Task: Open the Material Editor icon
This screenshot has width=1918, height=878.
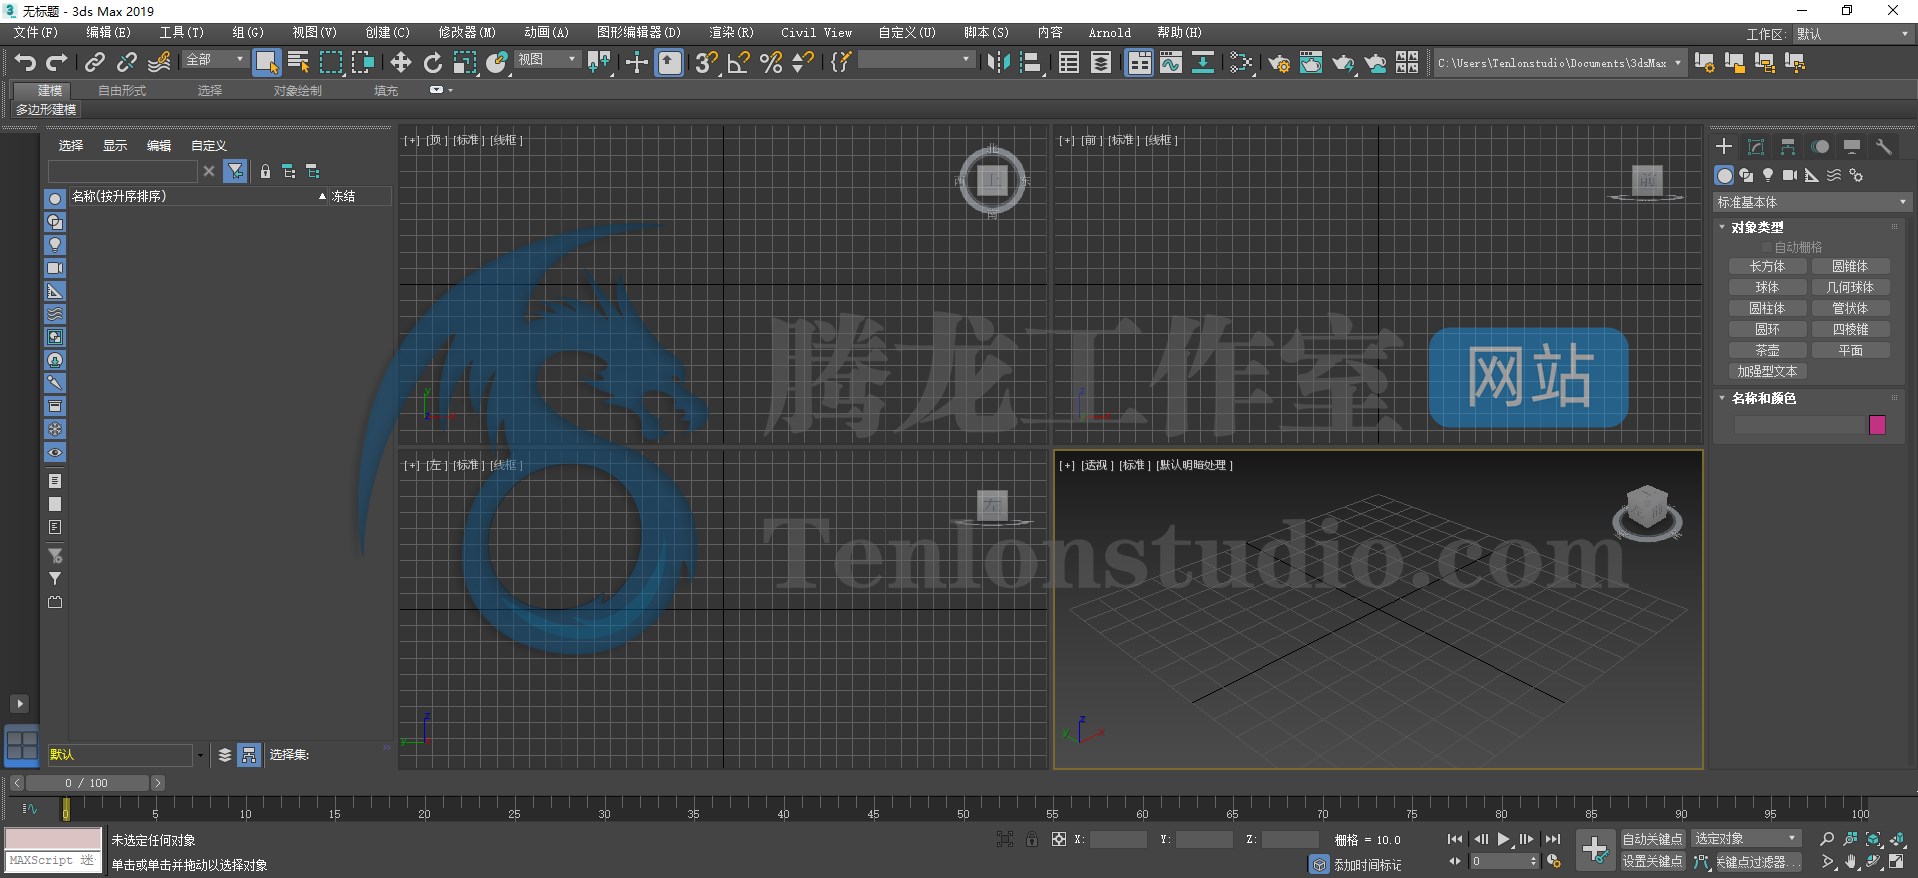Action: pyautogui.click(x=1241, y=63)
